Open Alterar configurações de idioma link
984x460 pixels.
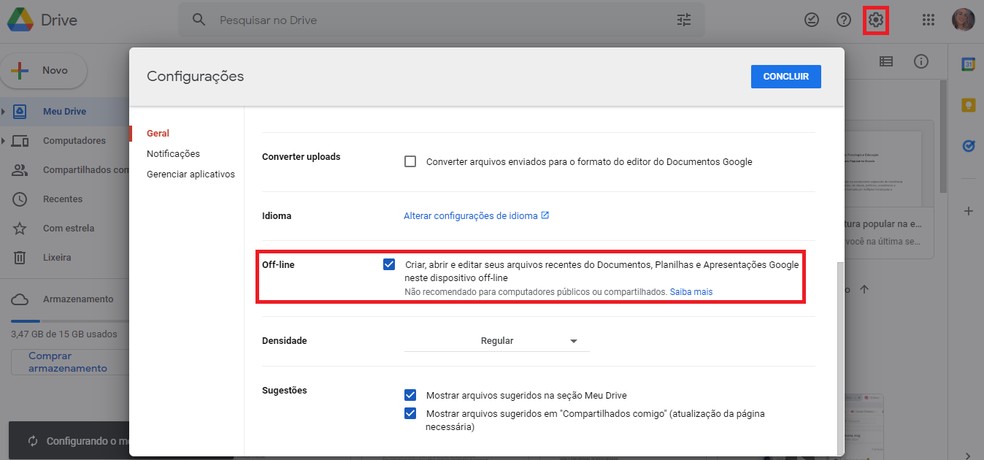pos(471,215)
